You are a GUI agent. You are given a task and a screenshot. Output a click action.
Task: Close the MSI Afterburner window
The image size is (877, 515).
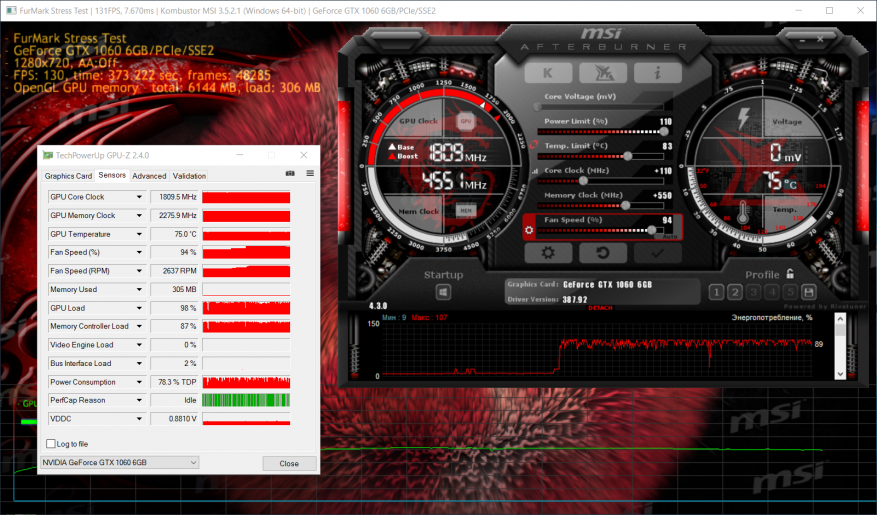coord(820,39)
